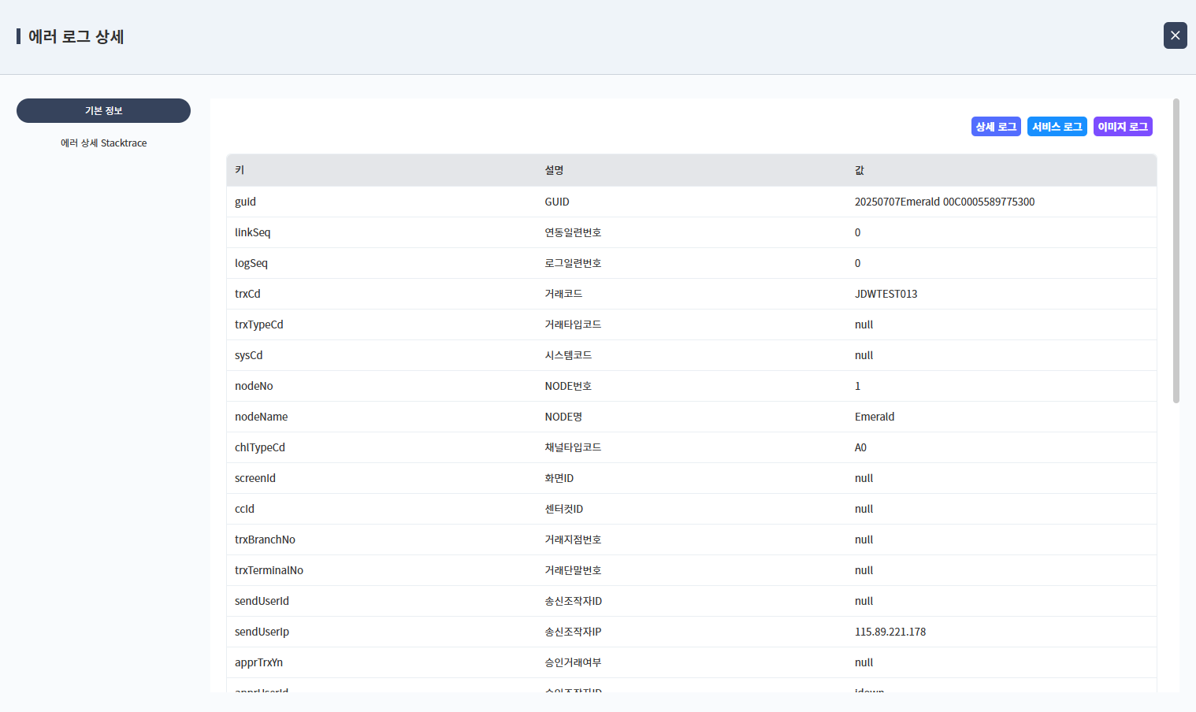Click the 값 column header
The image size is (1196, 712).
pyautogui.click(x=860, y=170)
